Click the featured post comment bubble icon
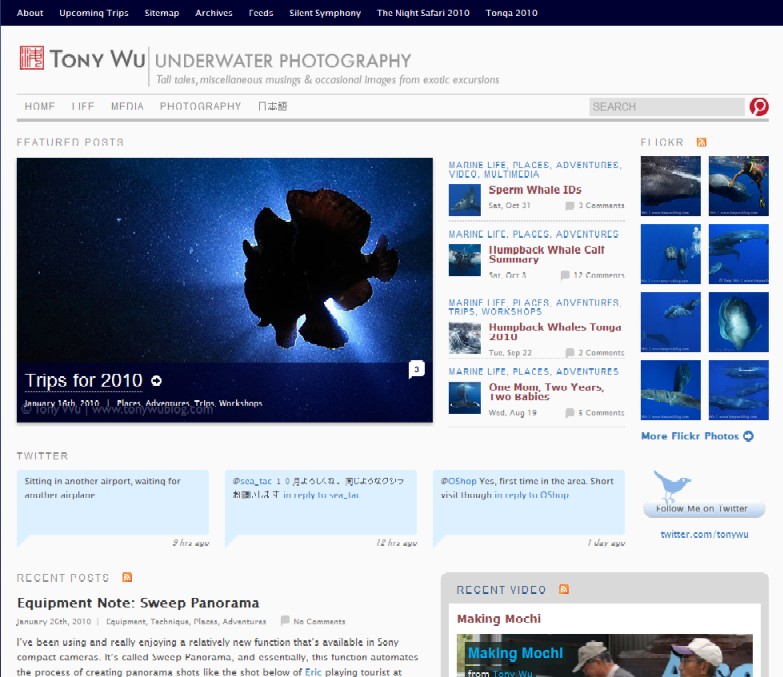 click(x=416, y=369)
